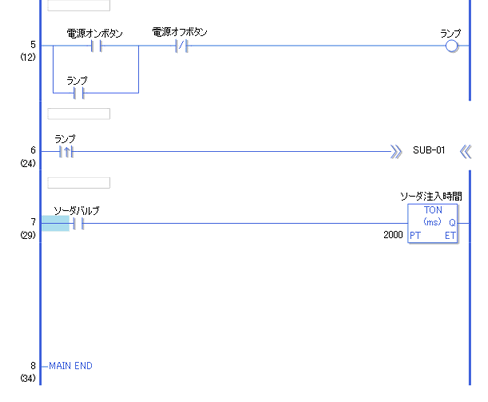Screen dimensions: 488x402
Task: Click the empty comment box above rung 5
Action: (79, 5)
